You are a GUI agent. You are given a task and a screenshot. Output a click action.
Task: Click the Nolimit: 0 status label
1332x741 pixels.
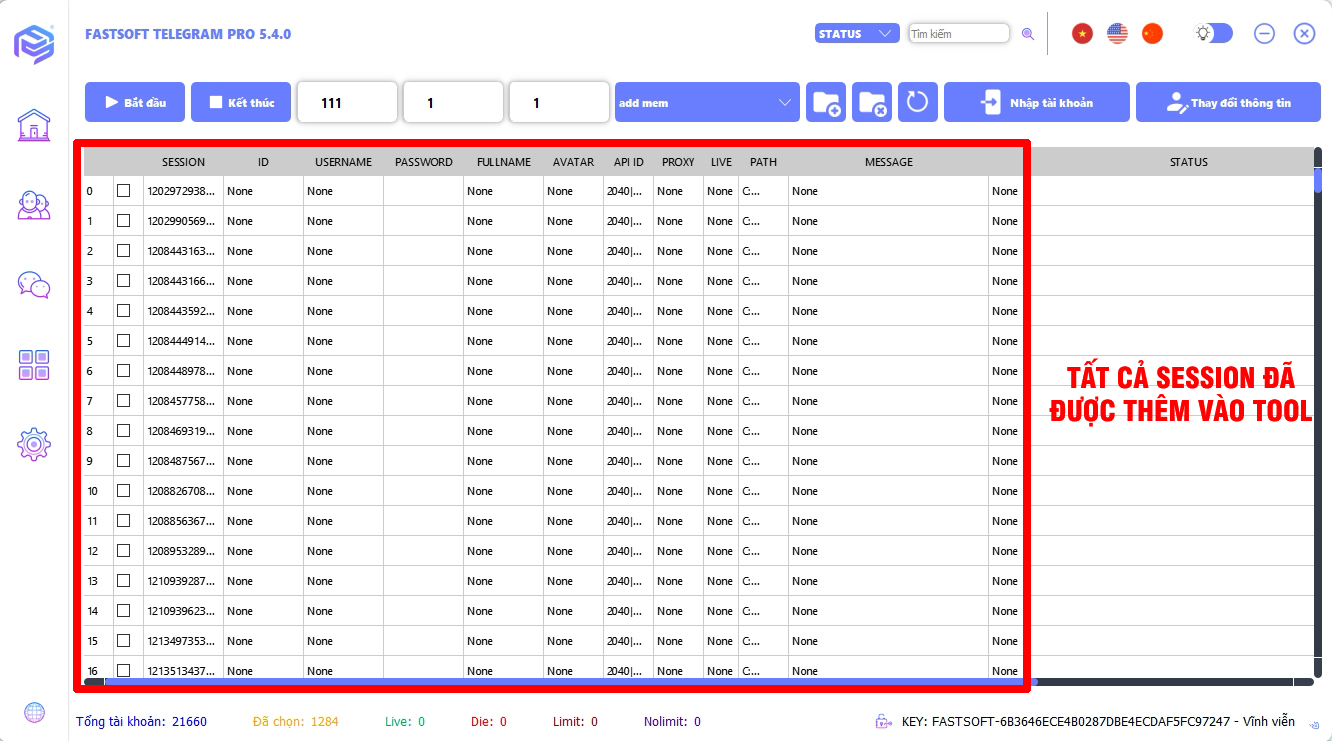point(672,721)
